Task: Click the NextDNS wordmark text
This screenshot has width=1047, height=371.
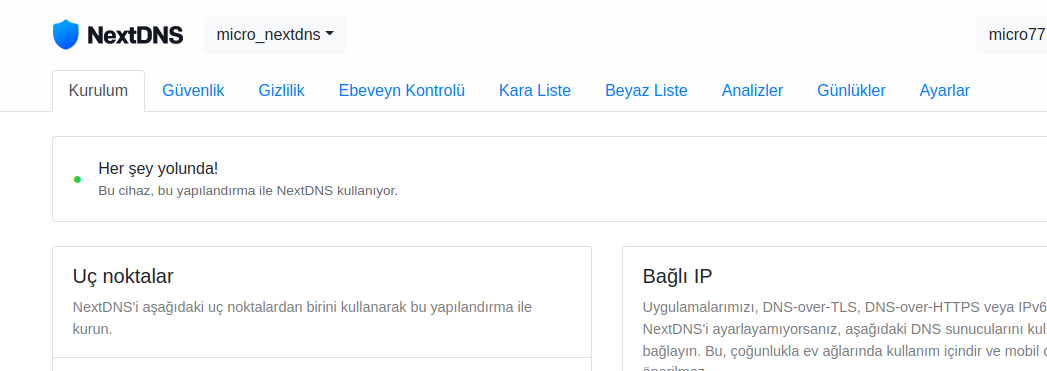Action: point(135,35)
